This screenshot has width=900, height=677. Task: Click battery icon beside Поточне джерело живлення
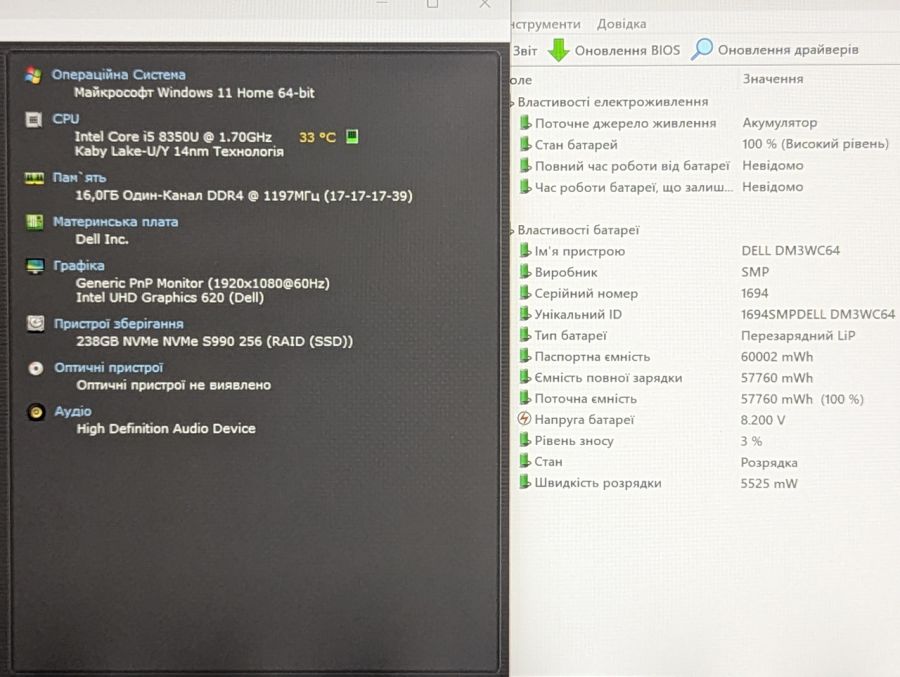pos(525,123)
